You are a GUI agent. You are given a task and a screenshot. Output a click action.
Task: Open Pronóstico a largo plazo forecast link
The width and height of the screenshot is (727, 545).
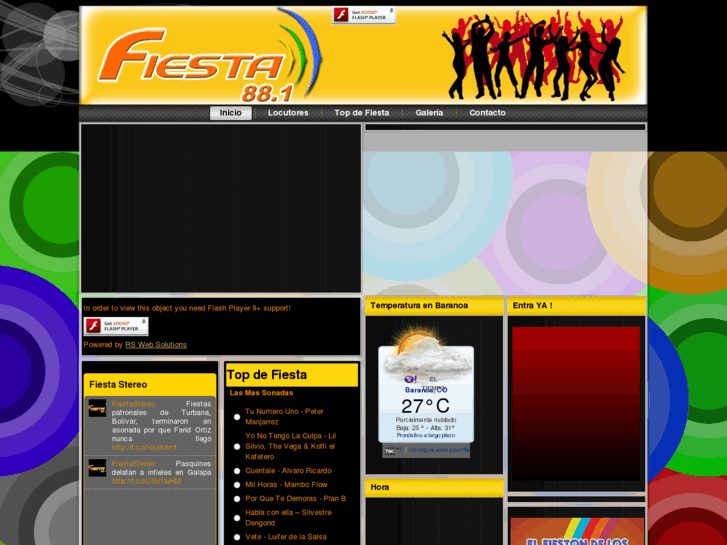(x=426, y=436)
